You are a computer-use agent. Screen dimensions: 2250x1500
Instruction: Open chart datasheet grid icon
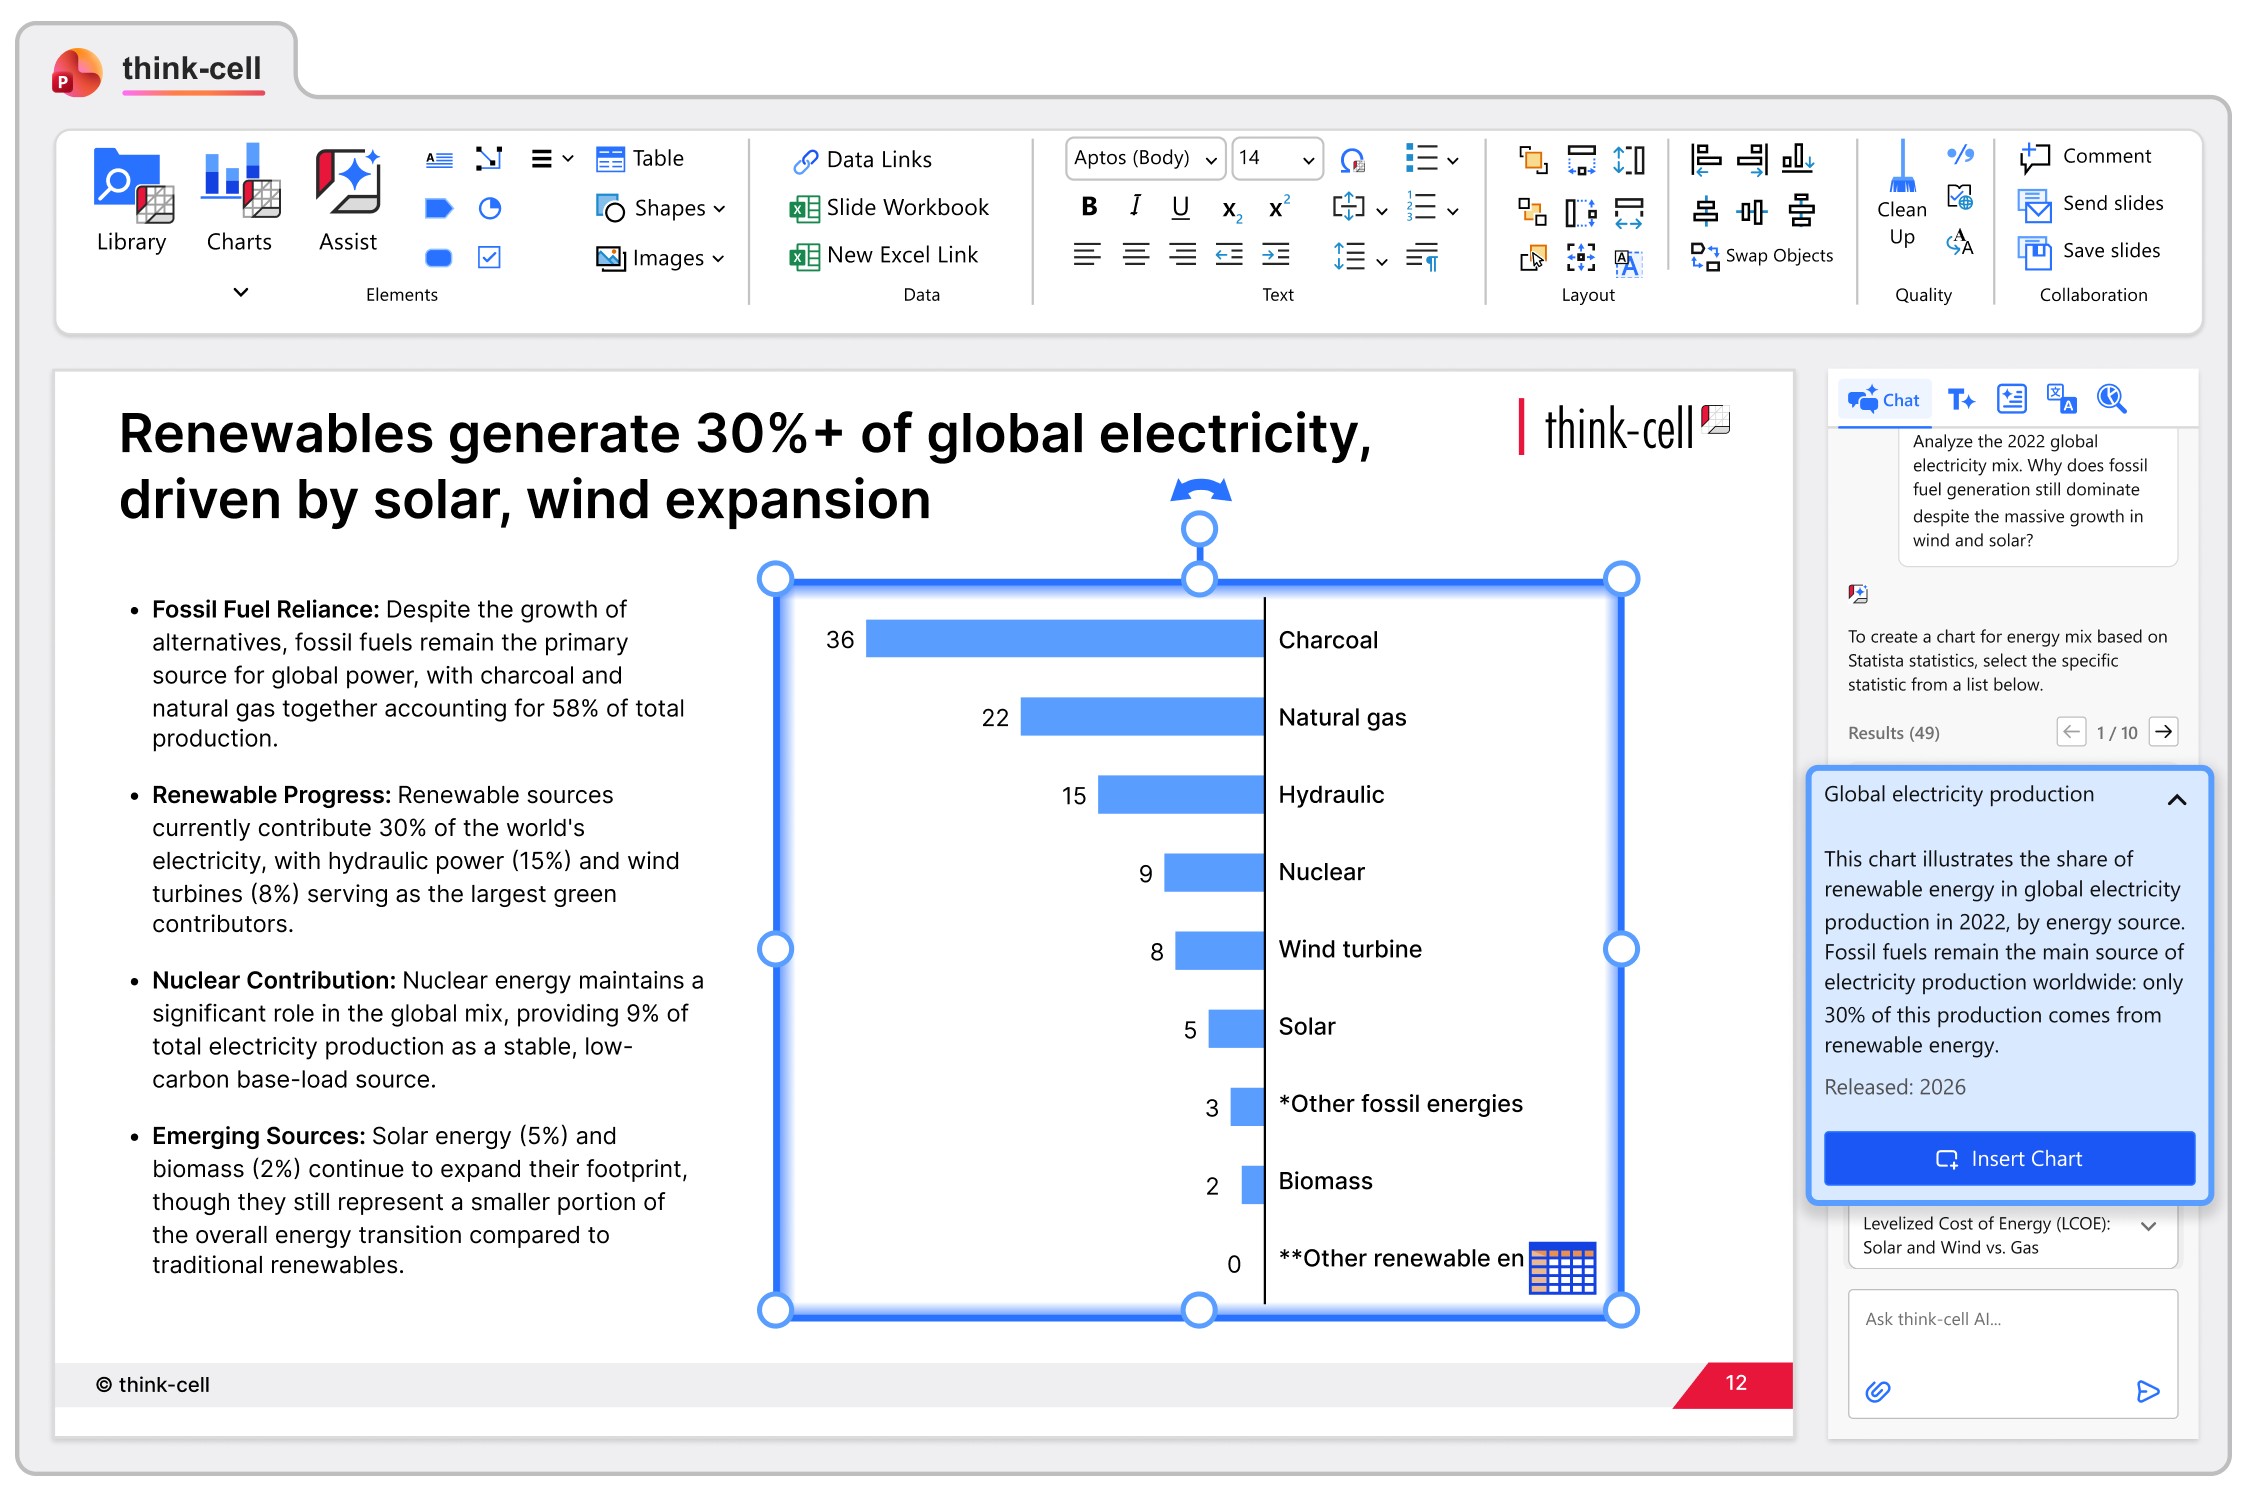click(x=1562, y=1268)
